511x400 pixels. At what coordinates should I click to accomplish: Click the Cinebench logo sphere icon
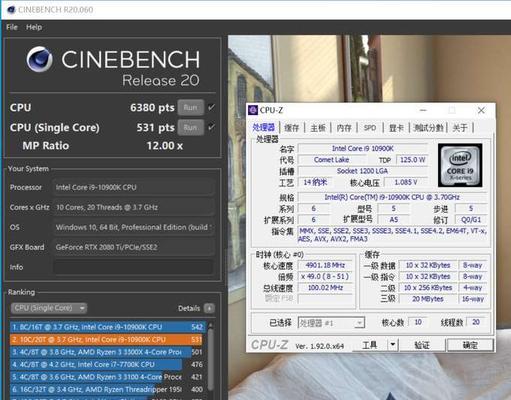click(39, 59)
